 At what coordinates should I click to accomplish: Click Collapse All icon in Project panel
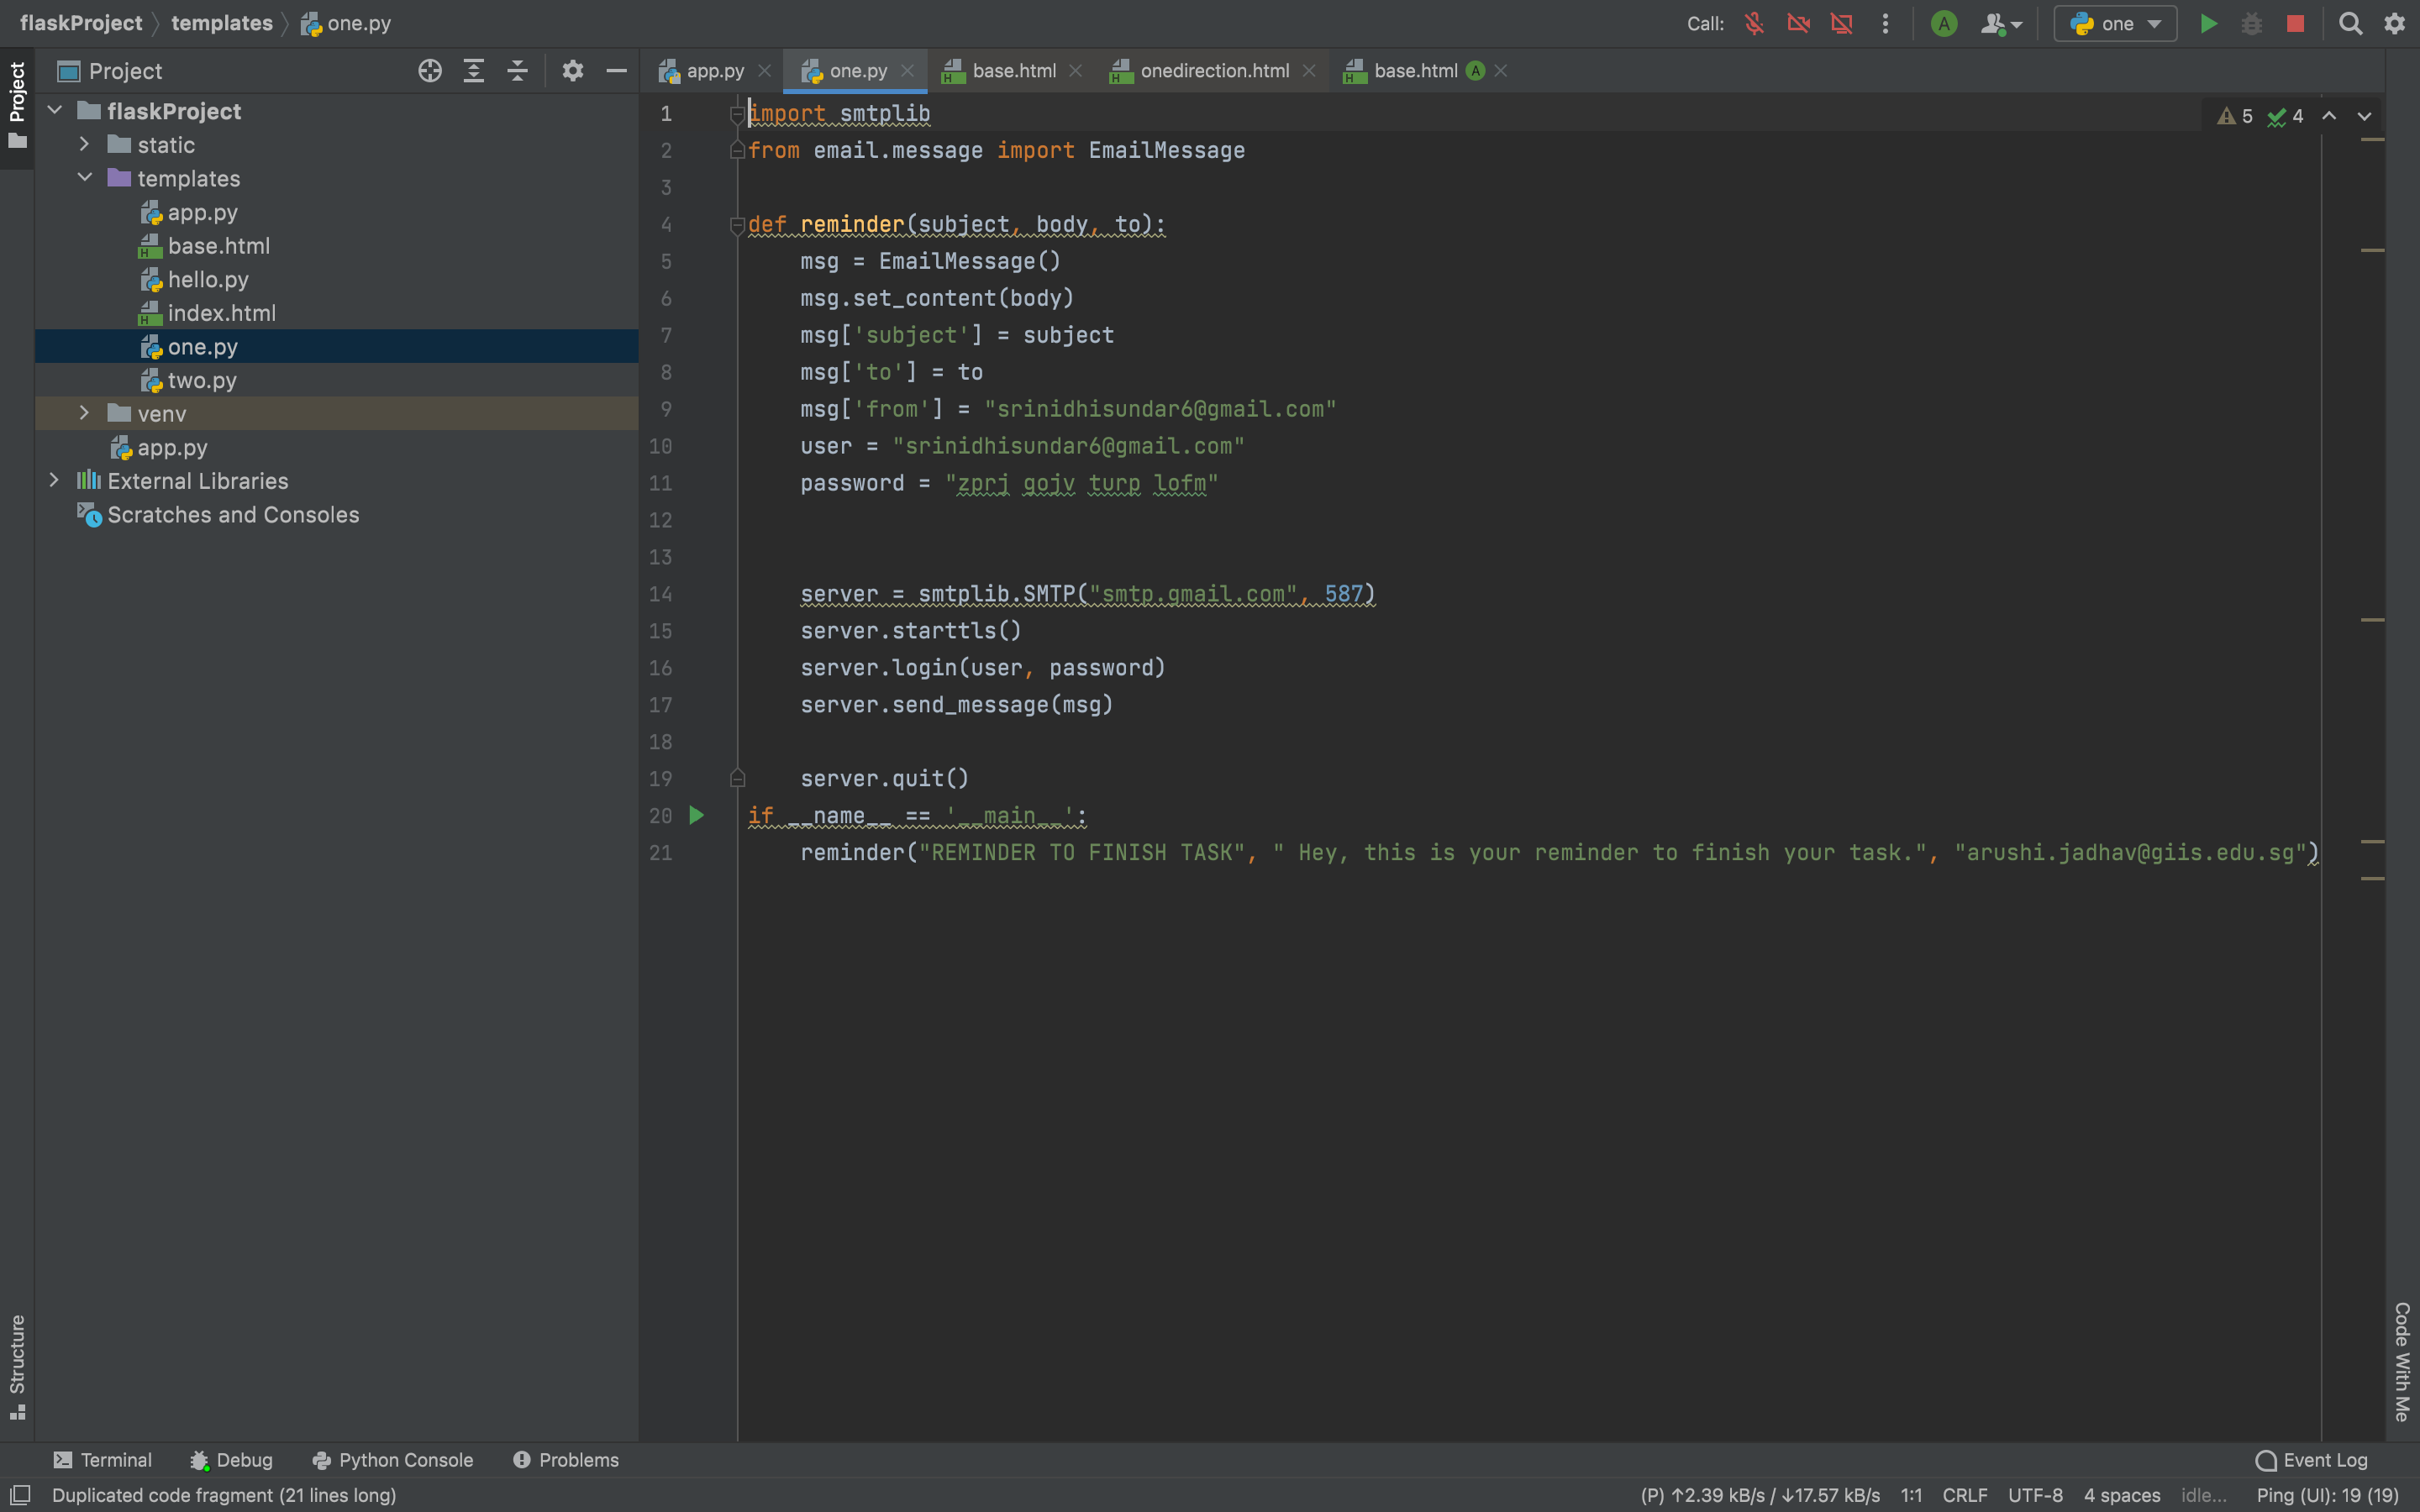coord(517,71)
